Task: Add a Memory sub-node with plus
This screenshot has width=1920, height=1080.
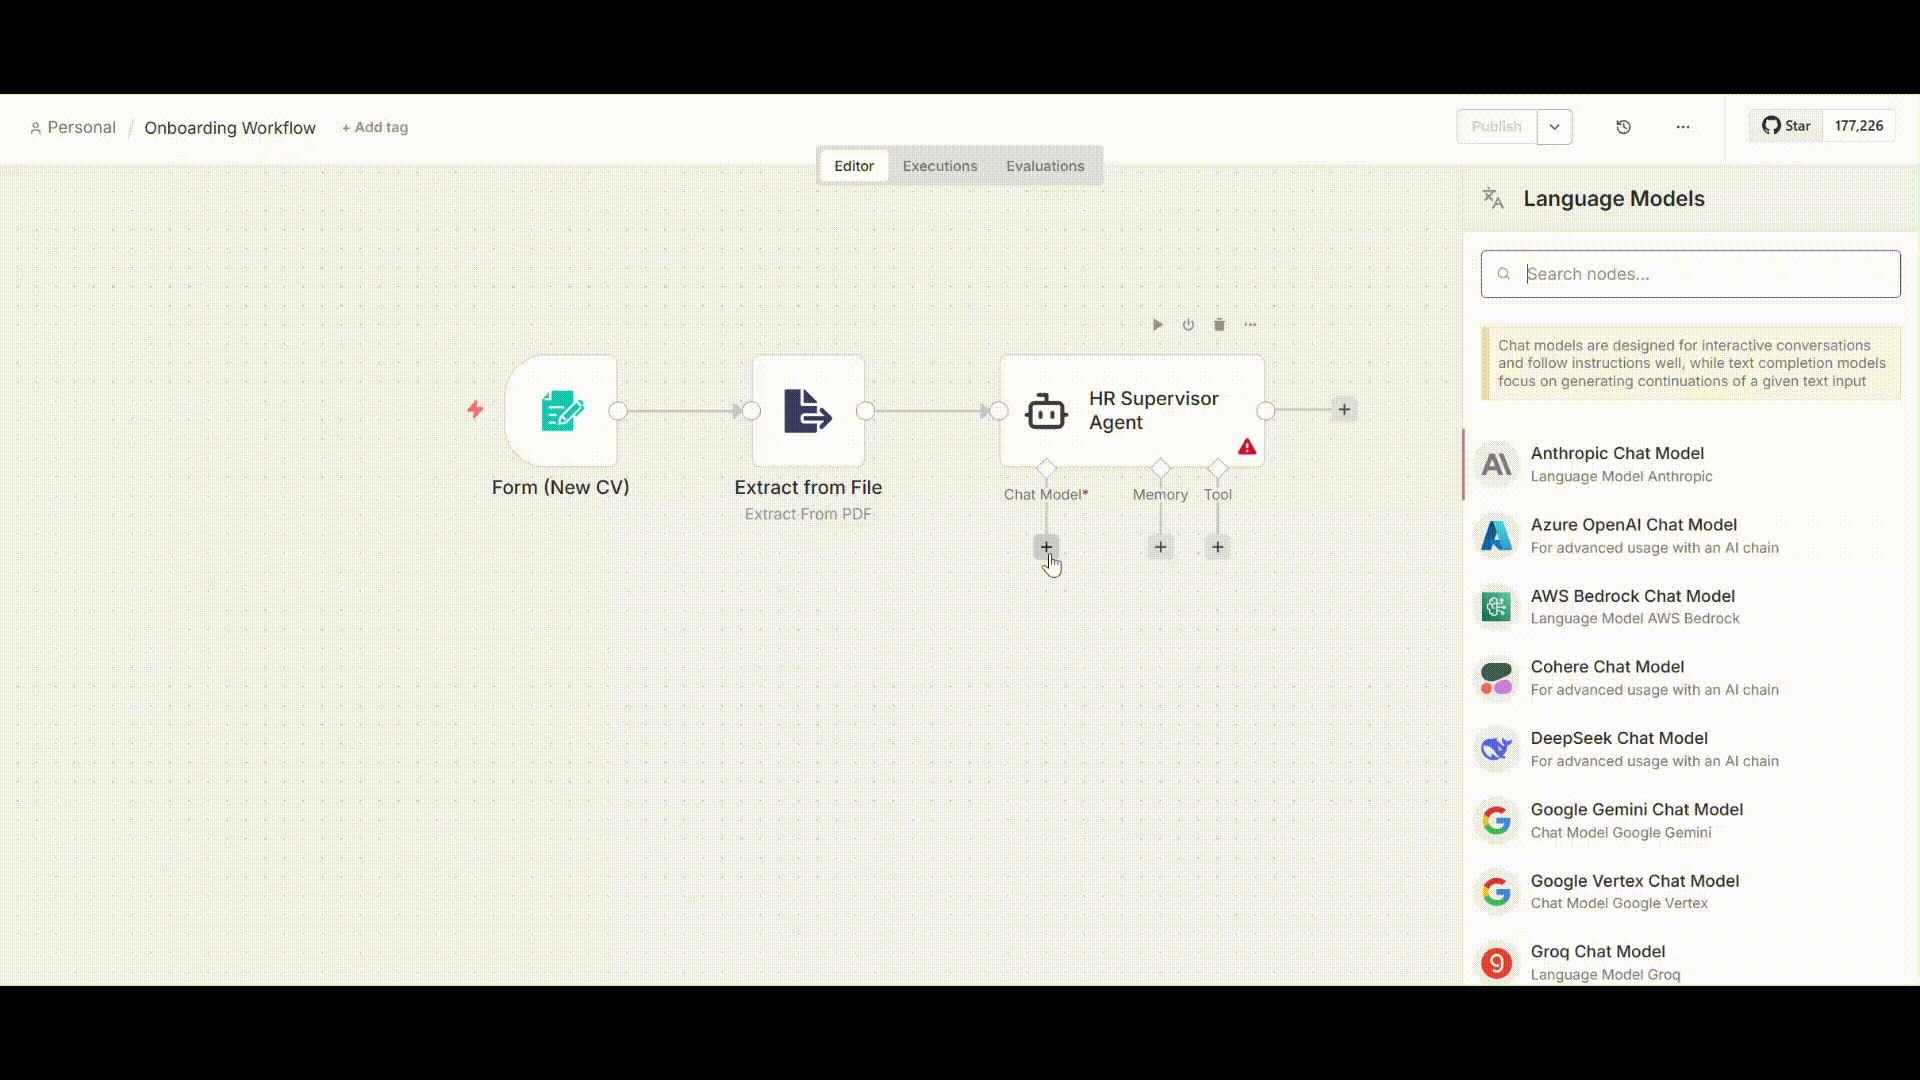Action: (x=1160, y=547)
